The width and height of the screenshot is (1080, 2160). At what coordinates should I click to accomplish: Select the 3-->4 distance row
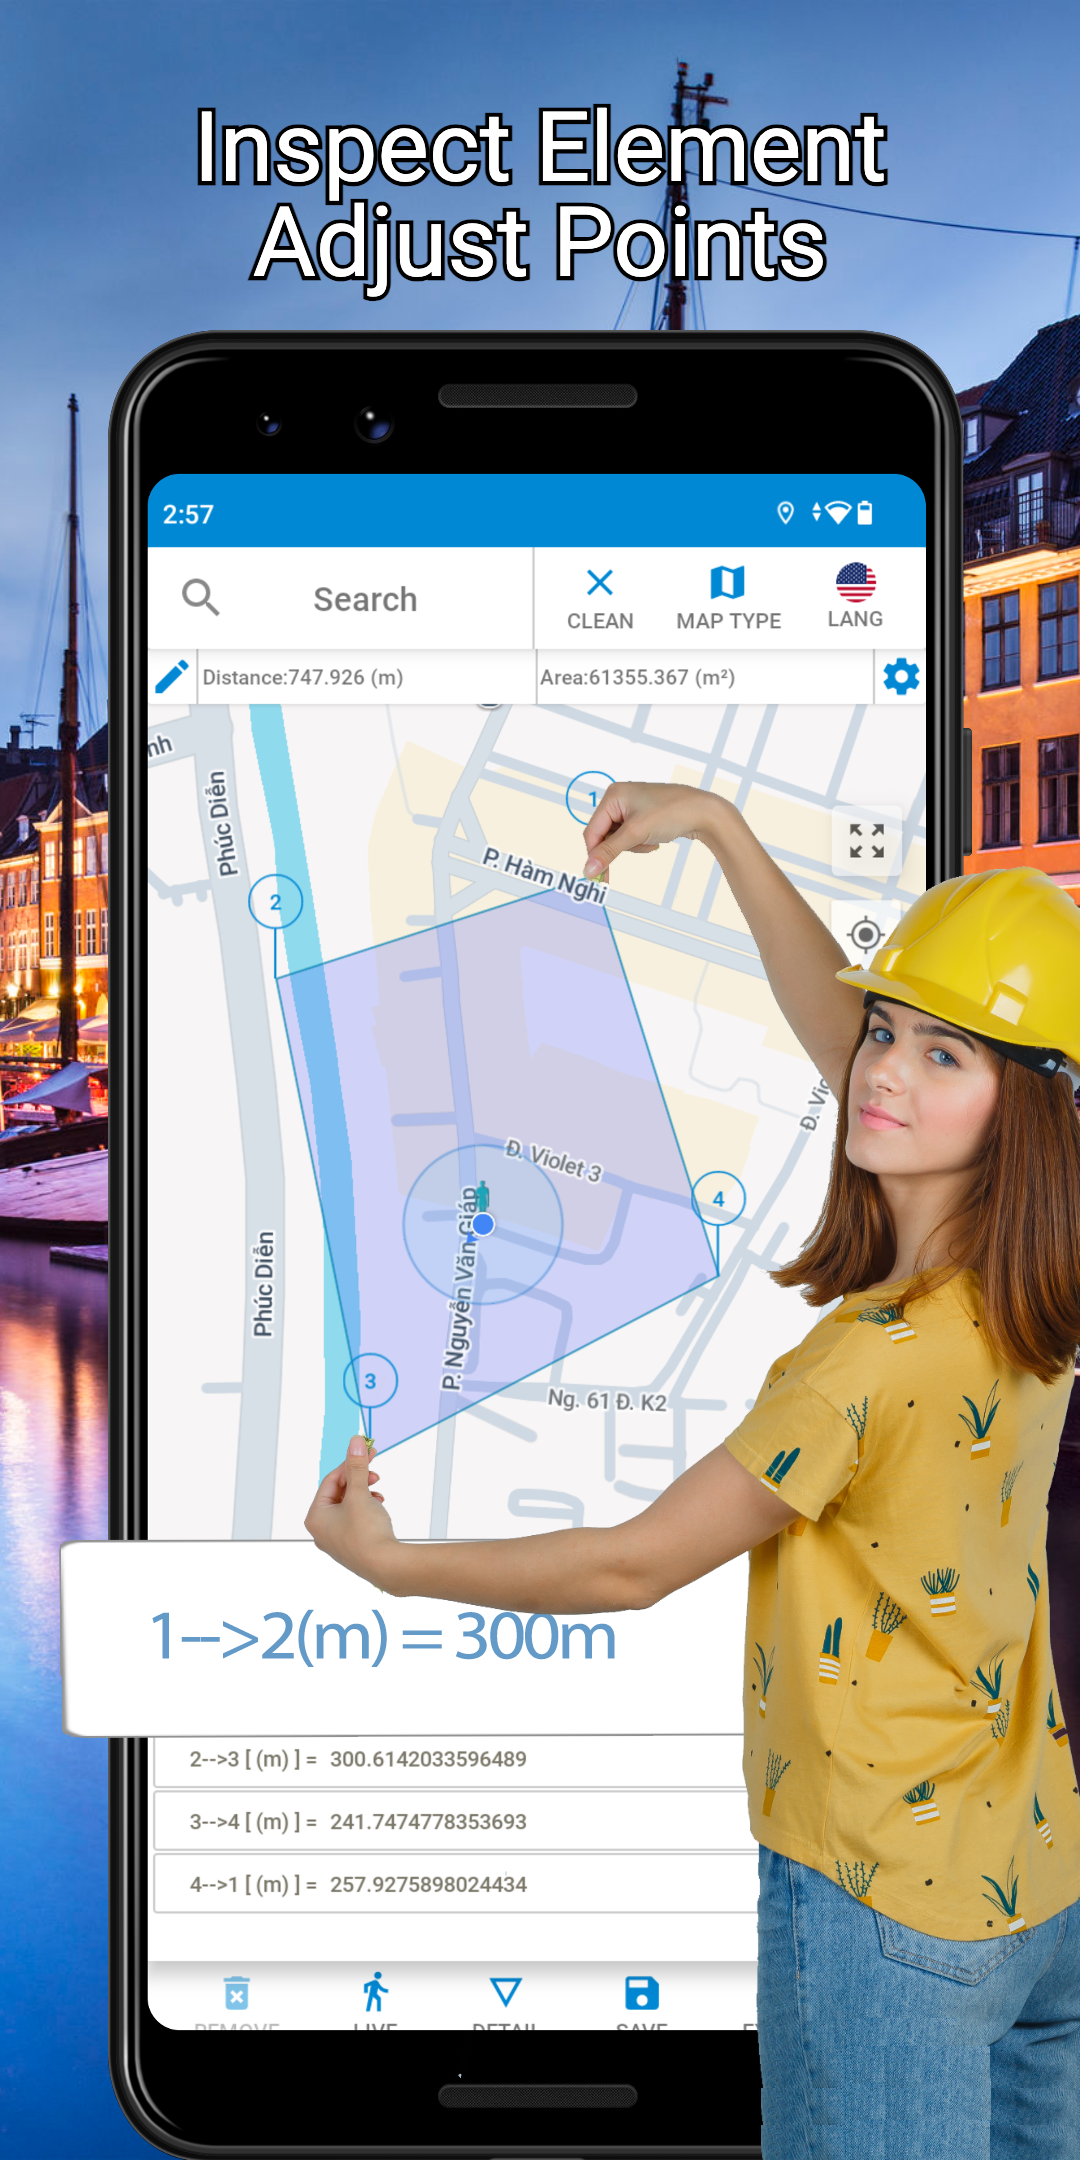[x=450, y=1822]
